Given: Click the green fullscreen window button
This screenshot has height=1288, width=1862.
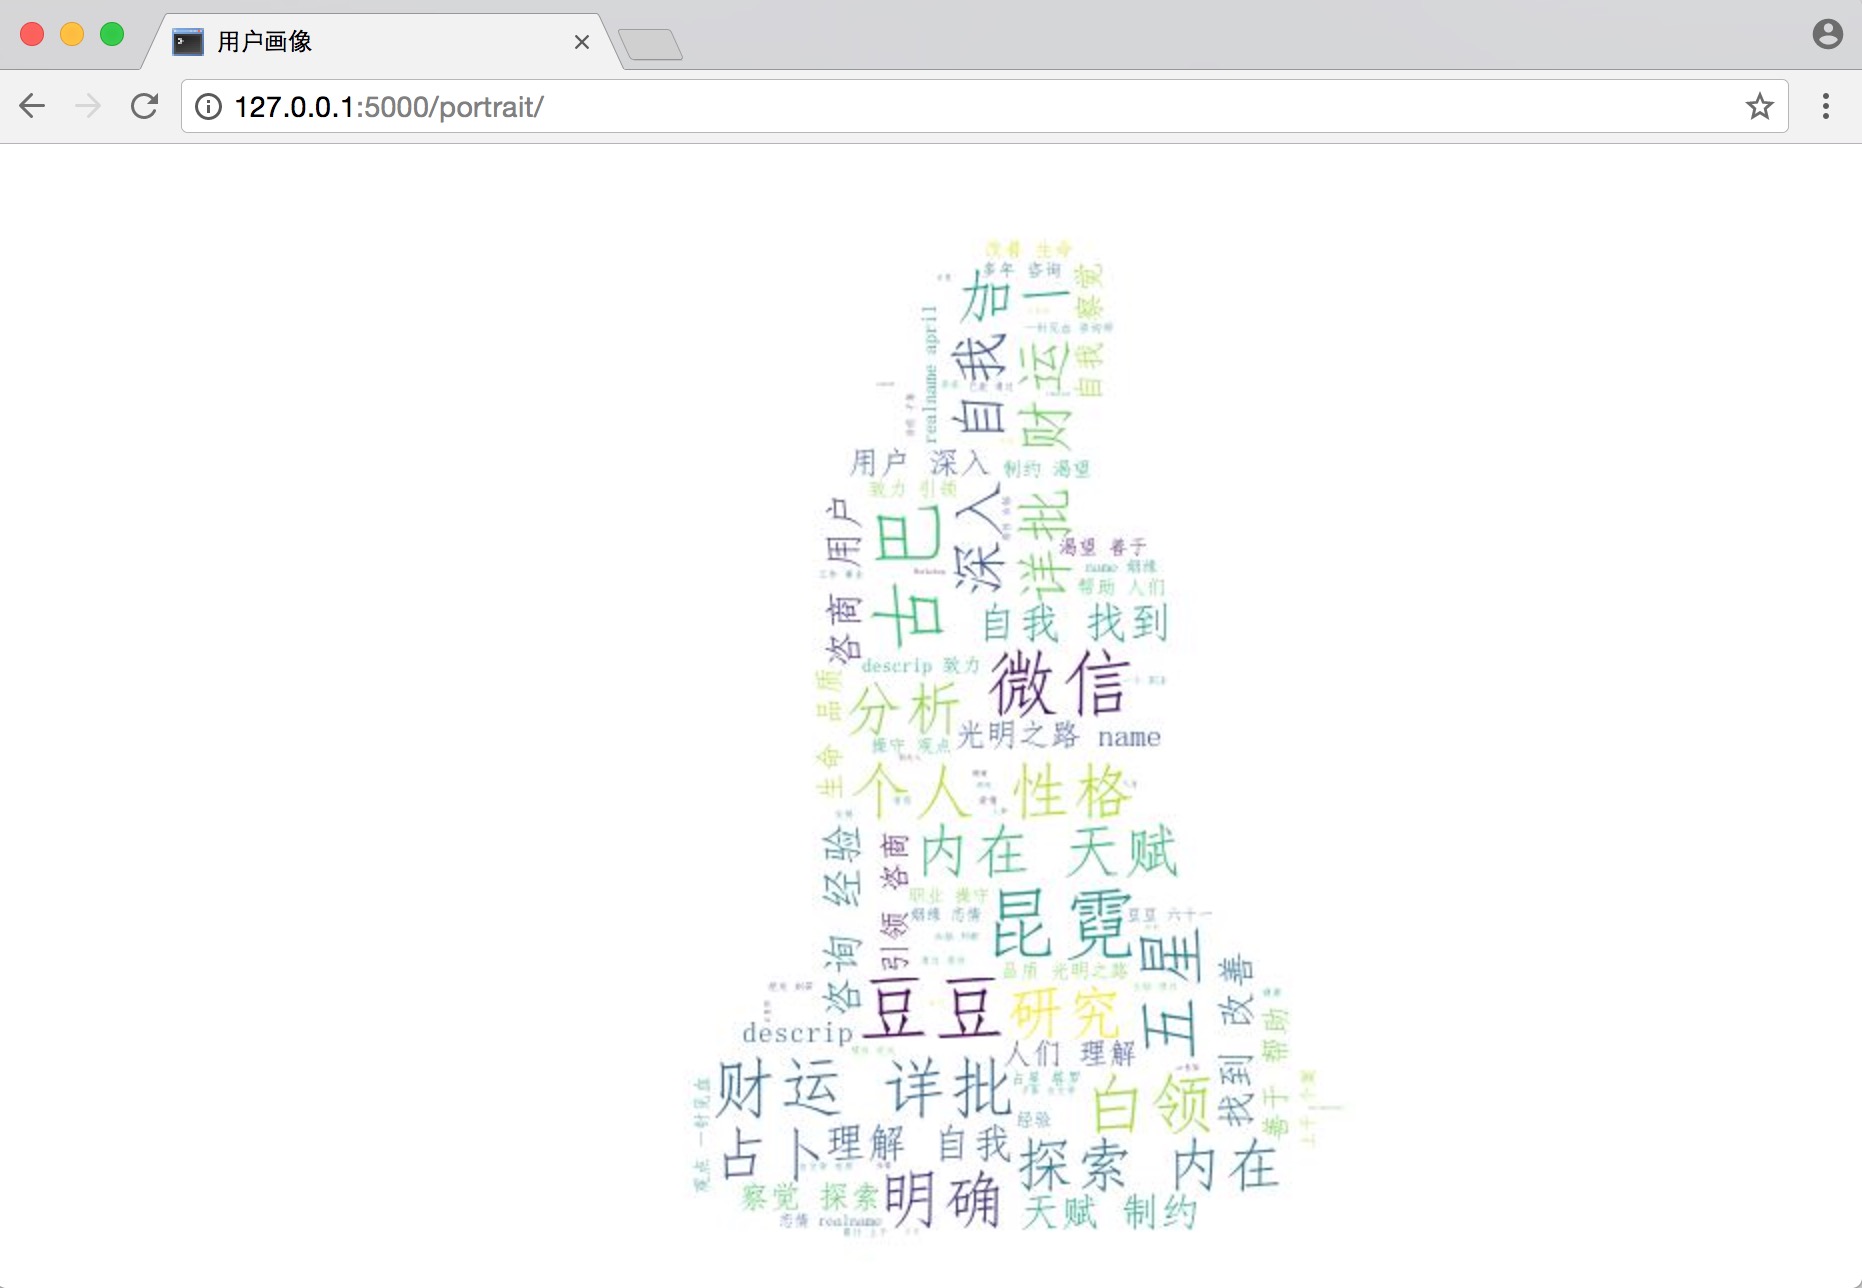Looking at the screenshot, I should pos(112,34).
